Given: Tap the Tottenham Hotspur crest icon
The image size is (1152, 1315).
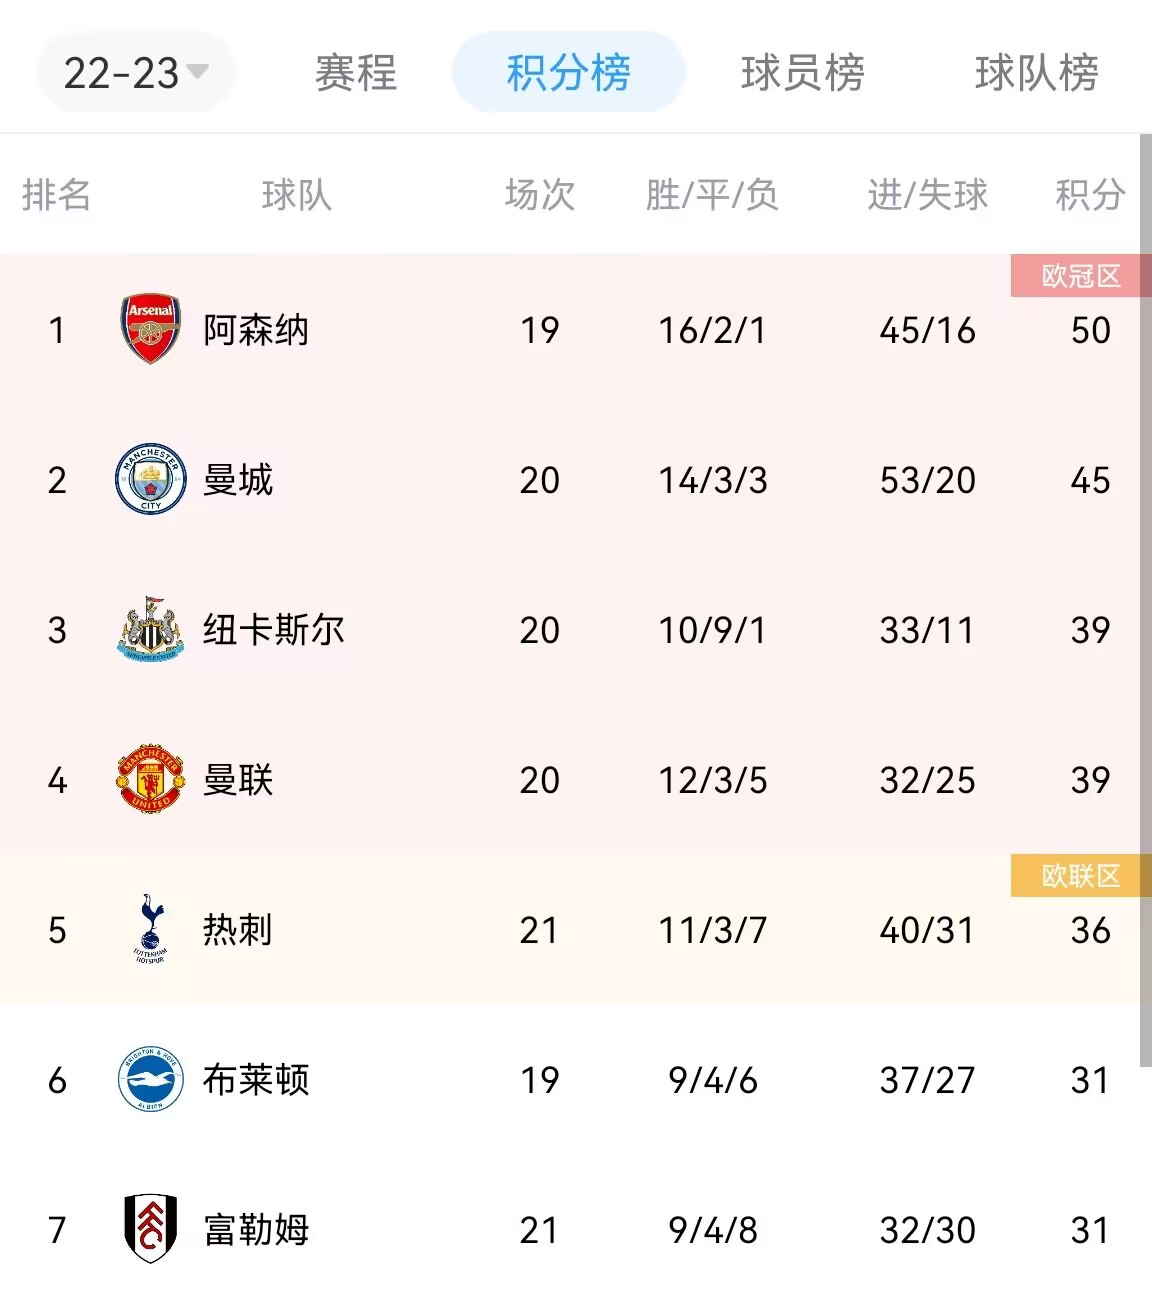Looking at the screenshot, I should (151, 929).
